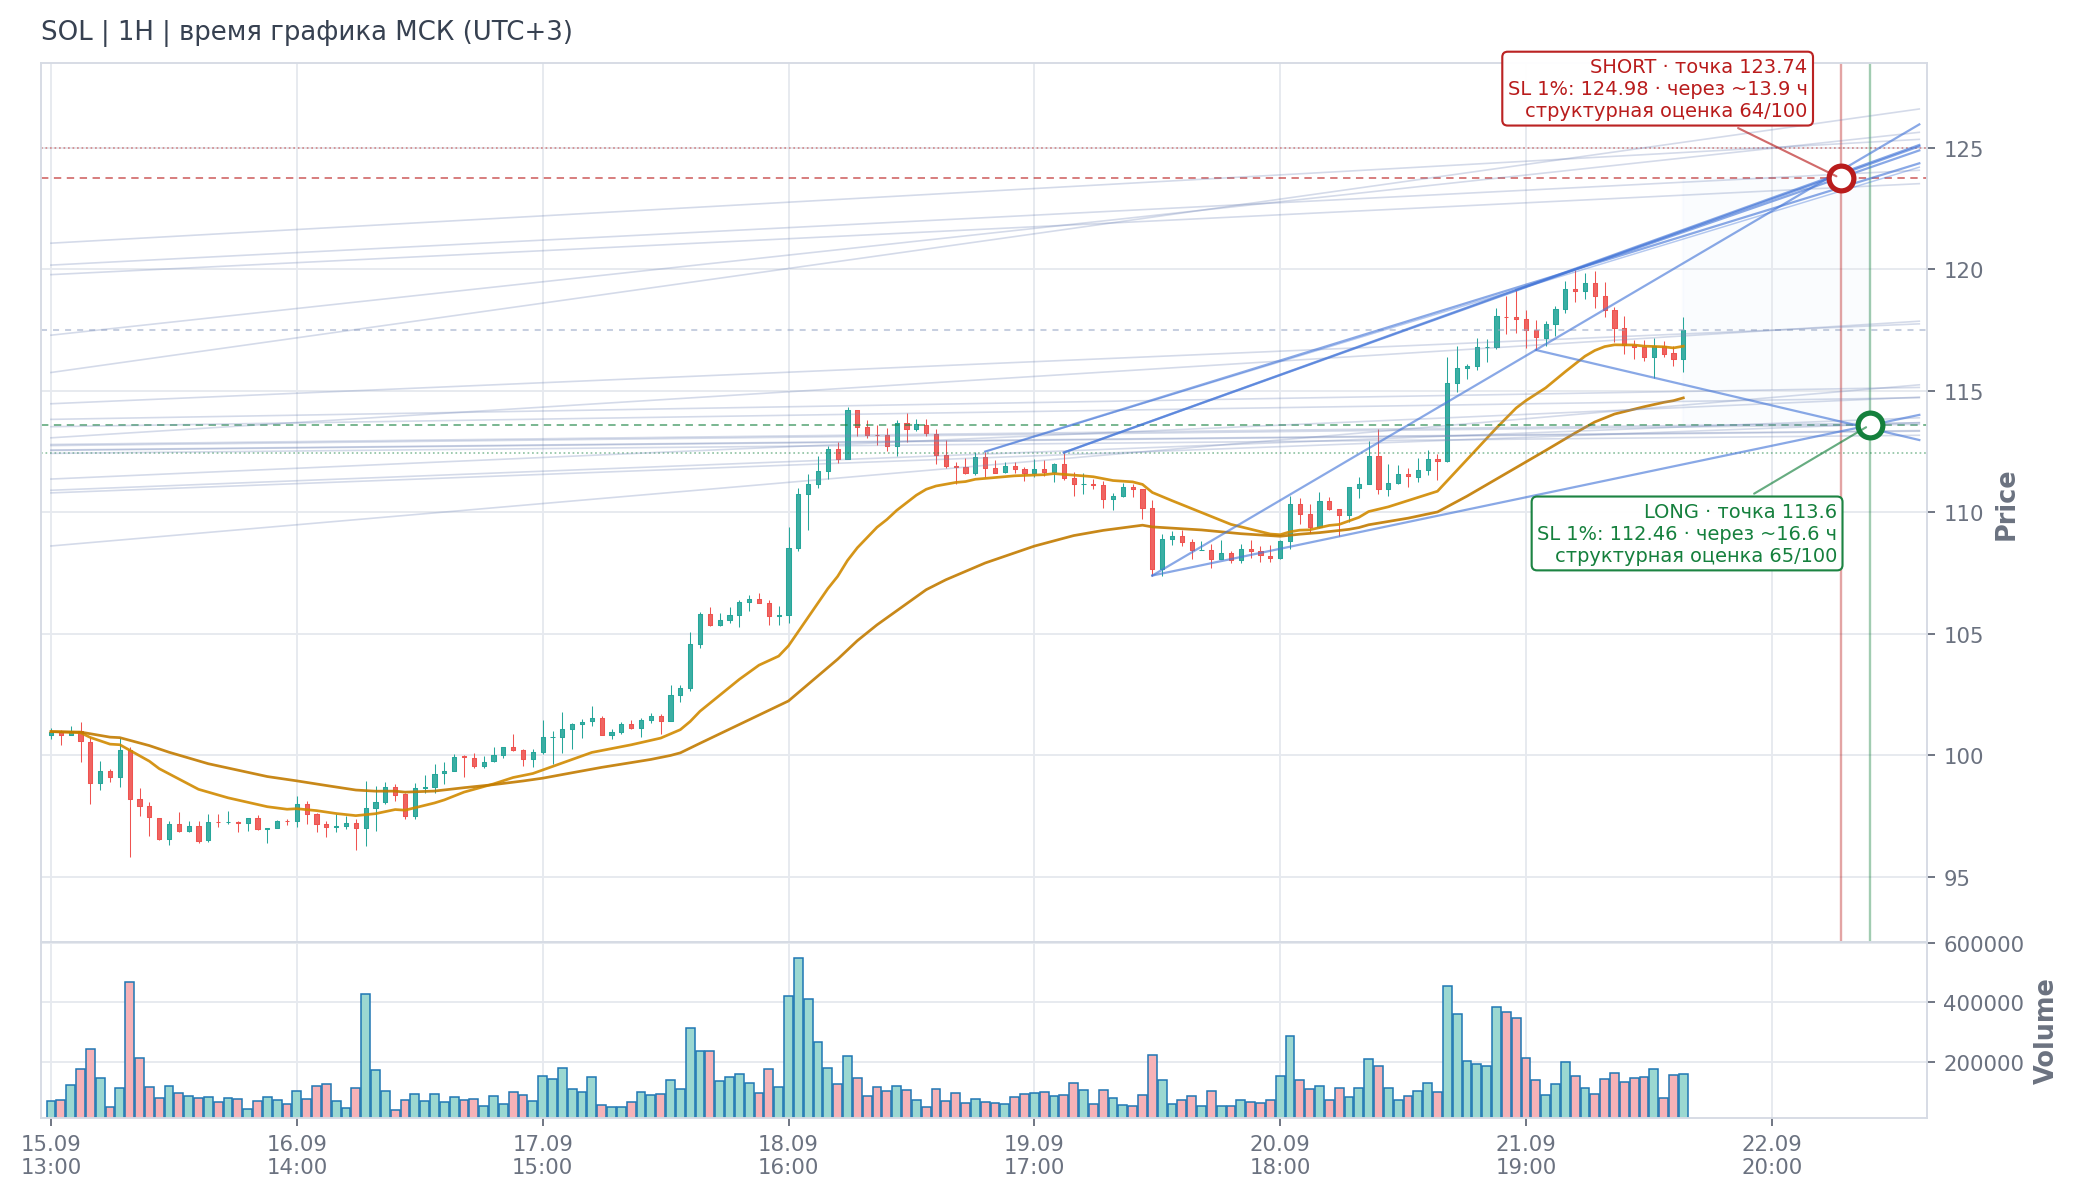Click the tall pink volume bar on 15.09
Image resolution: width=2080 pixels, height=1198 pixels.
coord(129,1049)
